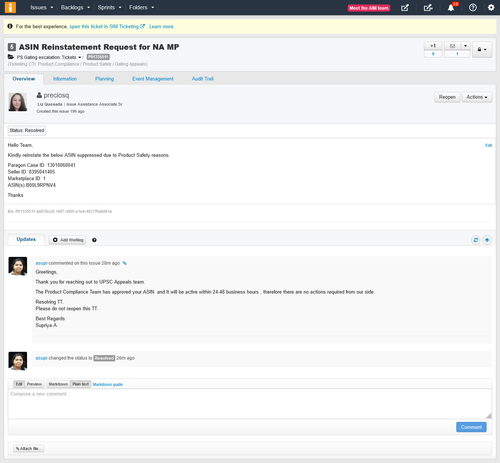Click the watcher count number one
The height and width of the screenshot is (463, 500).
pyautogui.click(x=457, y=54)
